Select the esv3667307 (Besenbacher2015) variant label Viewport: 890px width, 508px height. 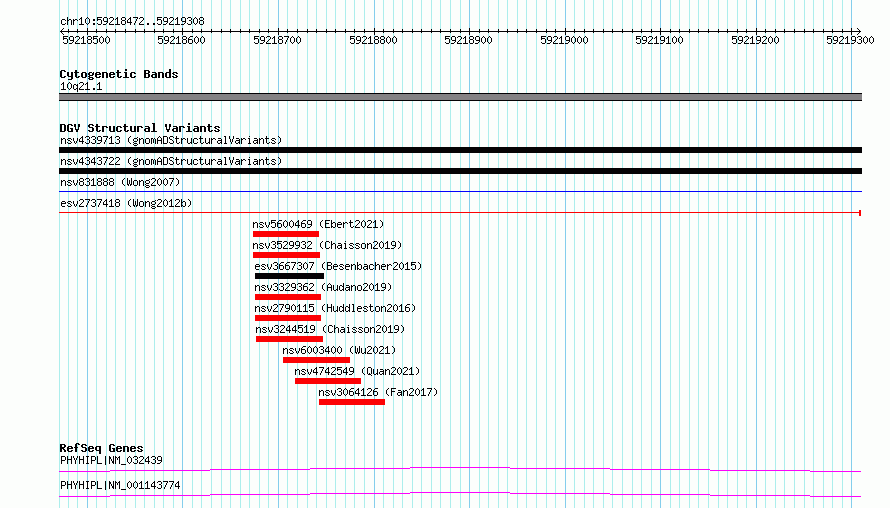(x=338, y=266)
